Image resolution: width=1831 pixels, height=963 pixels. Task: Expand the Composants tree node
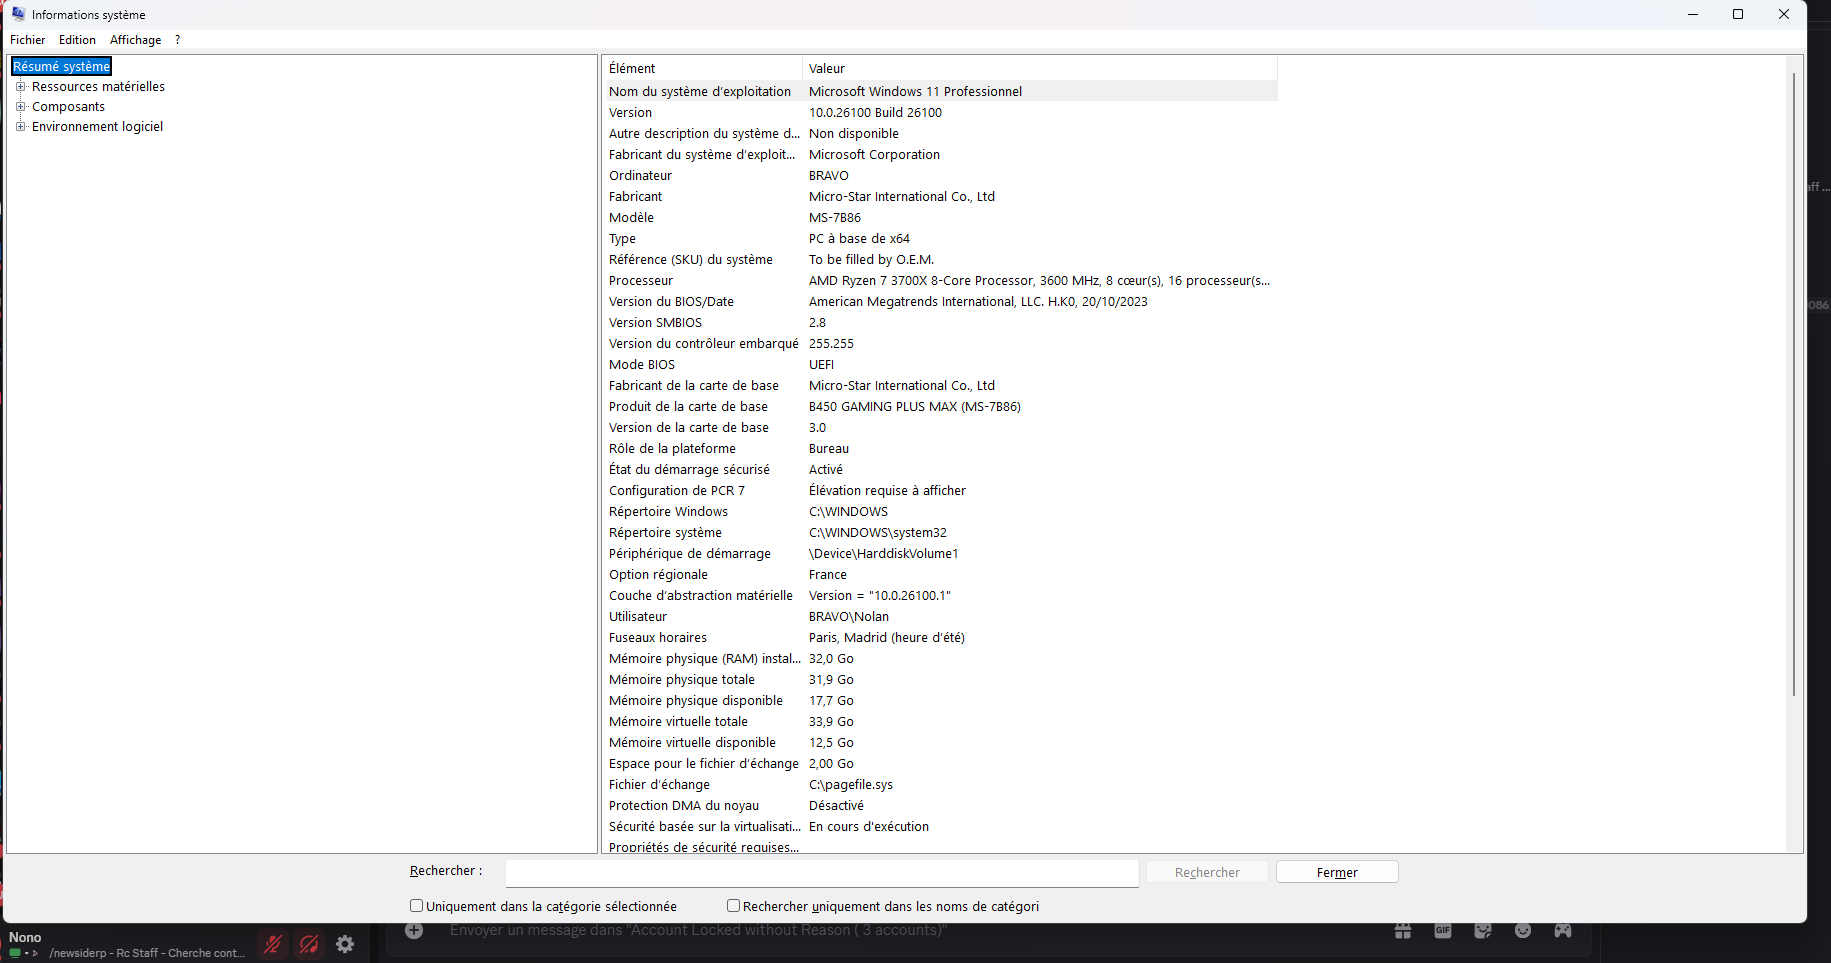coord(20,106)
